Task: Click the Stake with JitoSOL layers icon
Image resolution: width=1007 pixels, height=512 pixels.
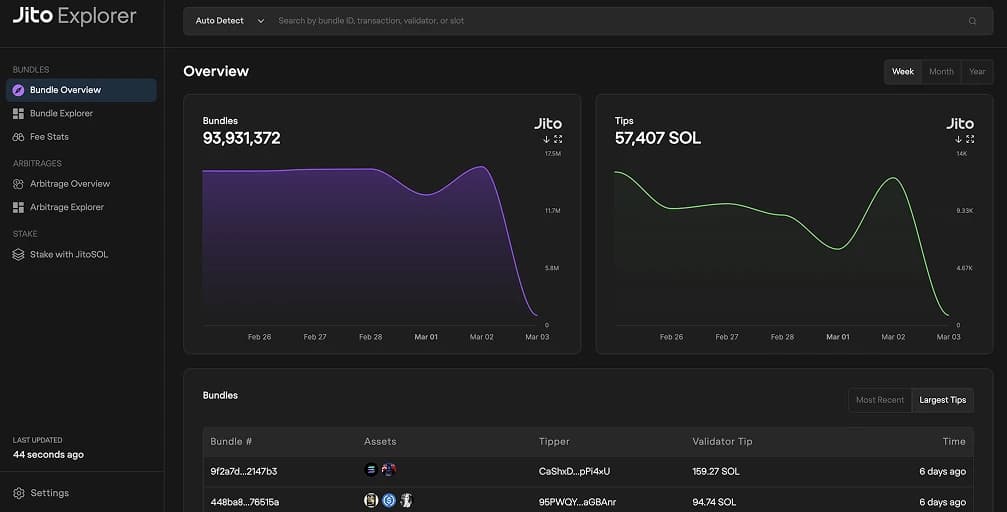Action: tap(19, 254)
